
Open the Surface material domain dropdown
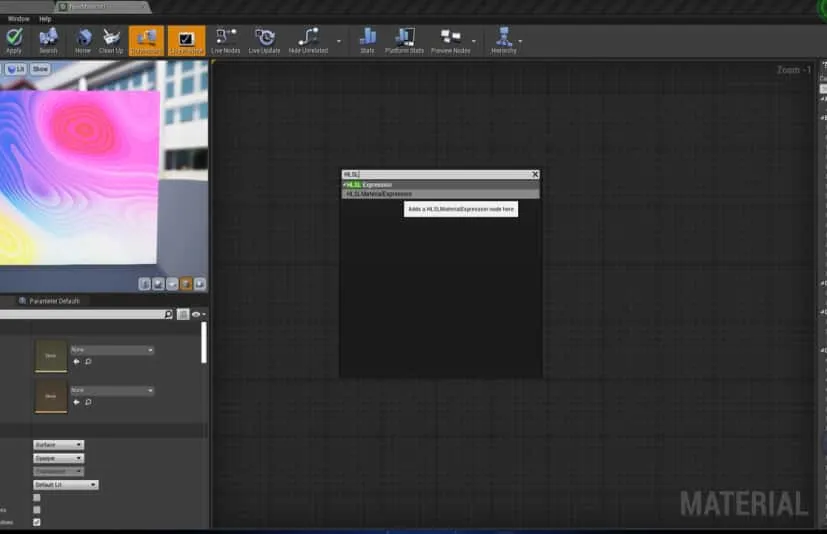click(x=58, y=445)
